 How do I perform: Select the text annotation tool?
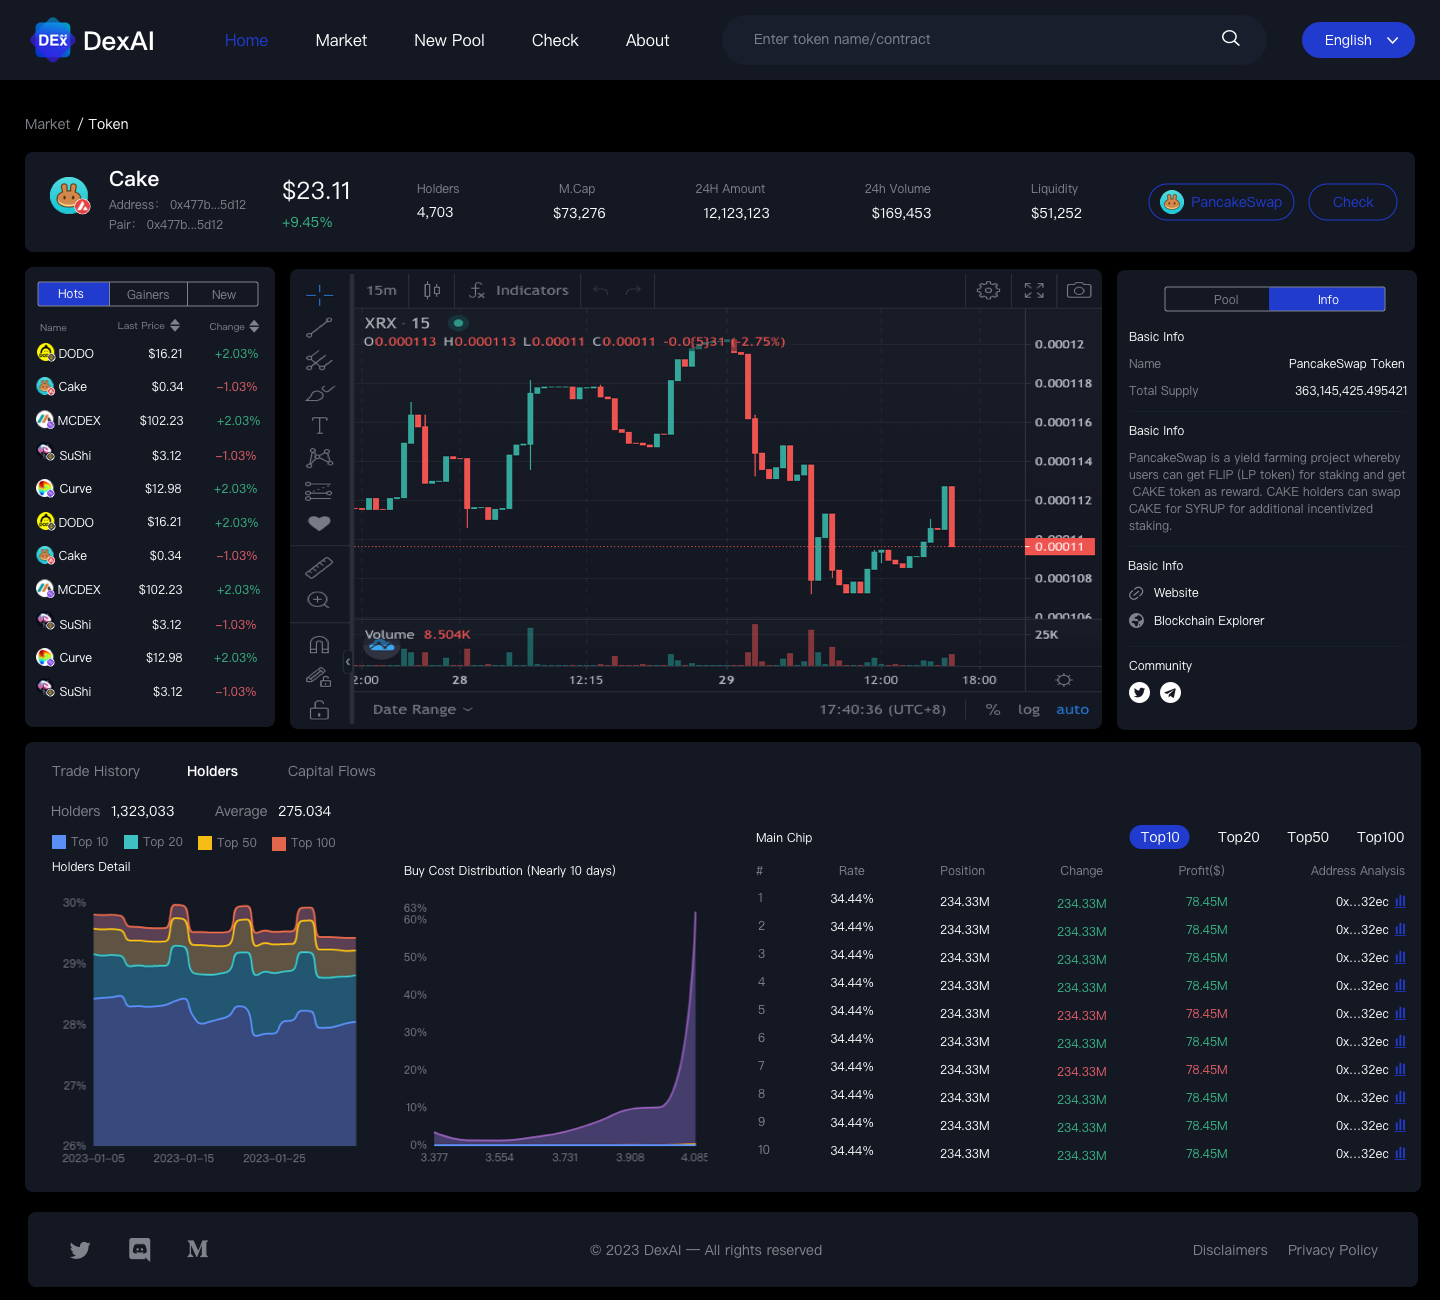point(319,425)
